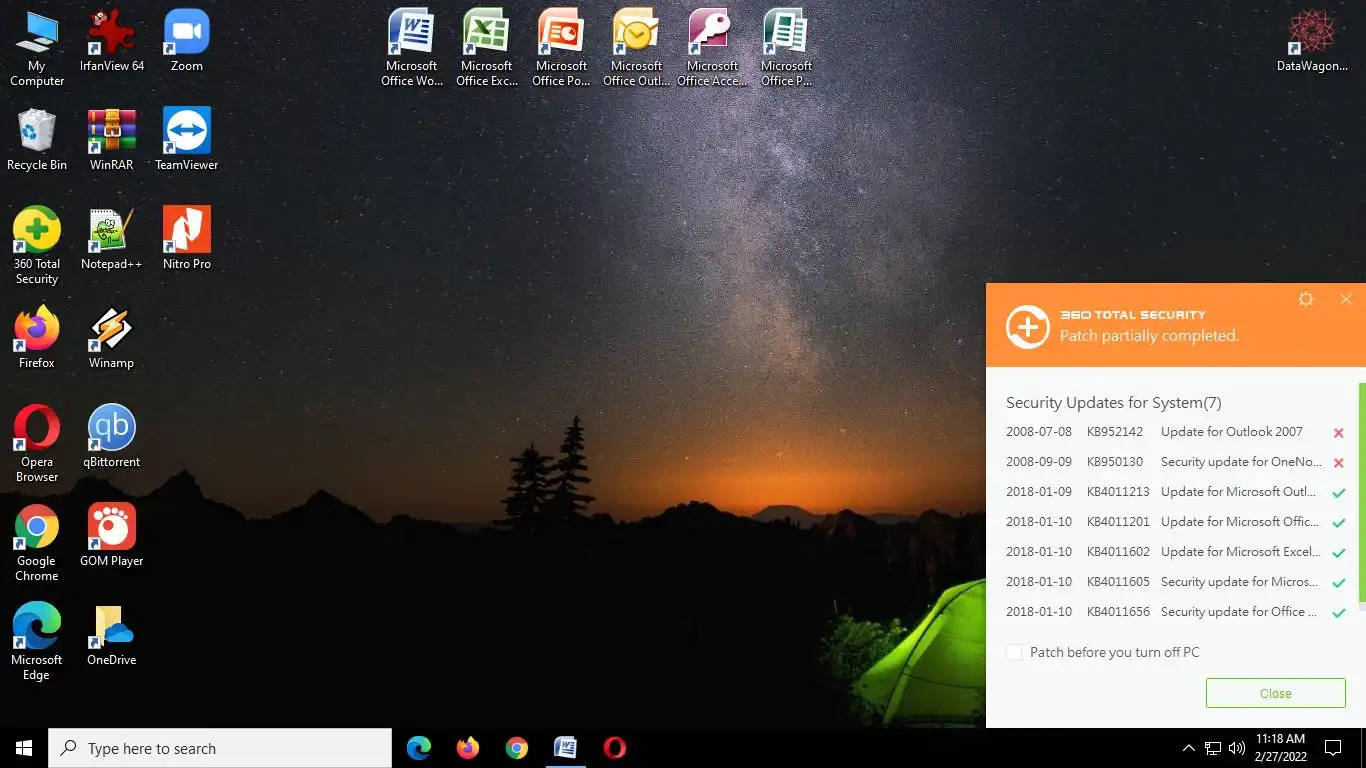Open the clock showing 11:18 AM
The height and width of the screenshot is (768, 1366).
1280,748
